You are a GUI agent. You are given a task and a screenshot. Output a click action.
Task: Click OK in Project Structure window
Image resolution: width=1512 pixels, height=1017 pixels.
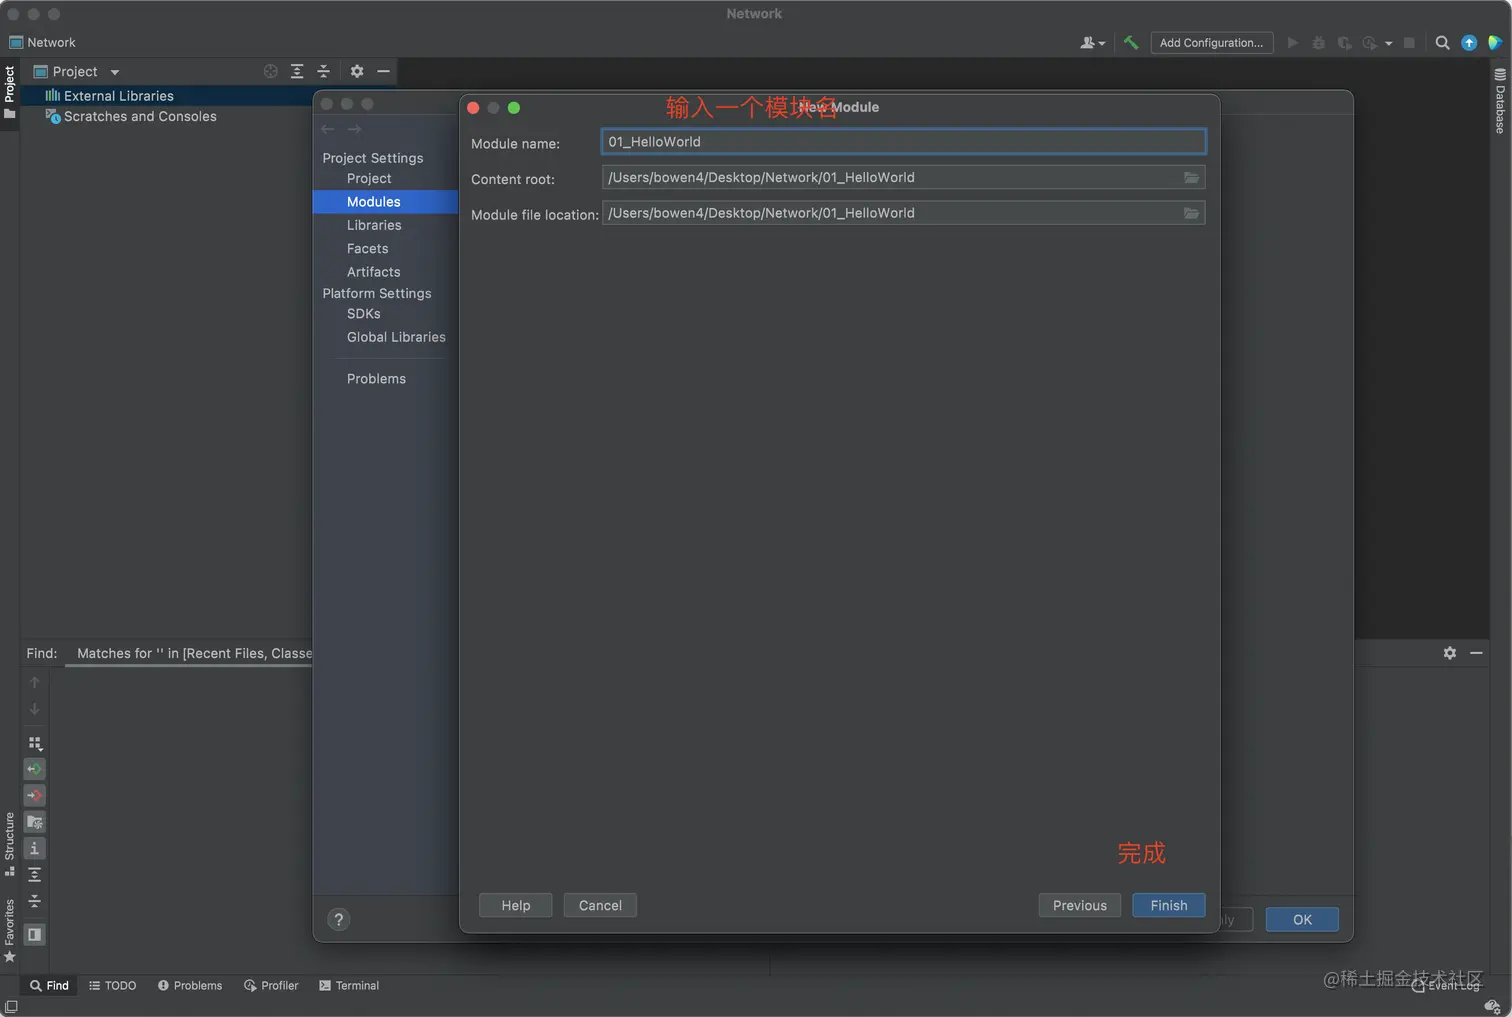[x=1302, y=919]
